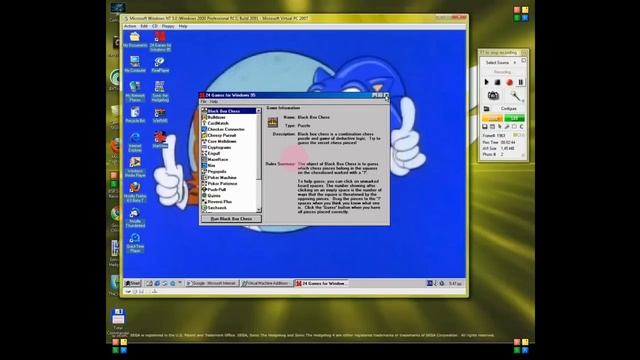Screen dimensions: 640x360
Task: Select Bulldozer in the games list
Action: coord(216,117)
